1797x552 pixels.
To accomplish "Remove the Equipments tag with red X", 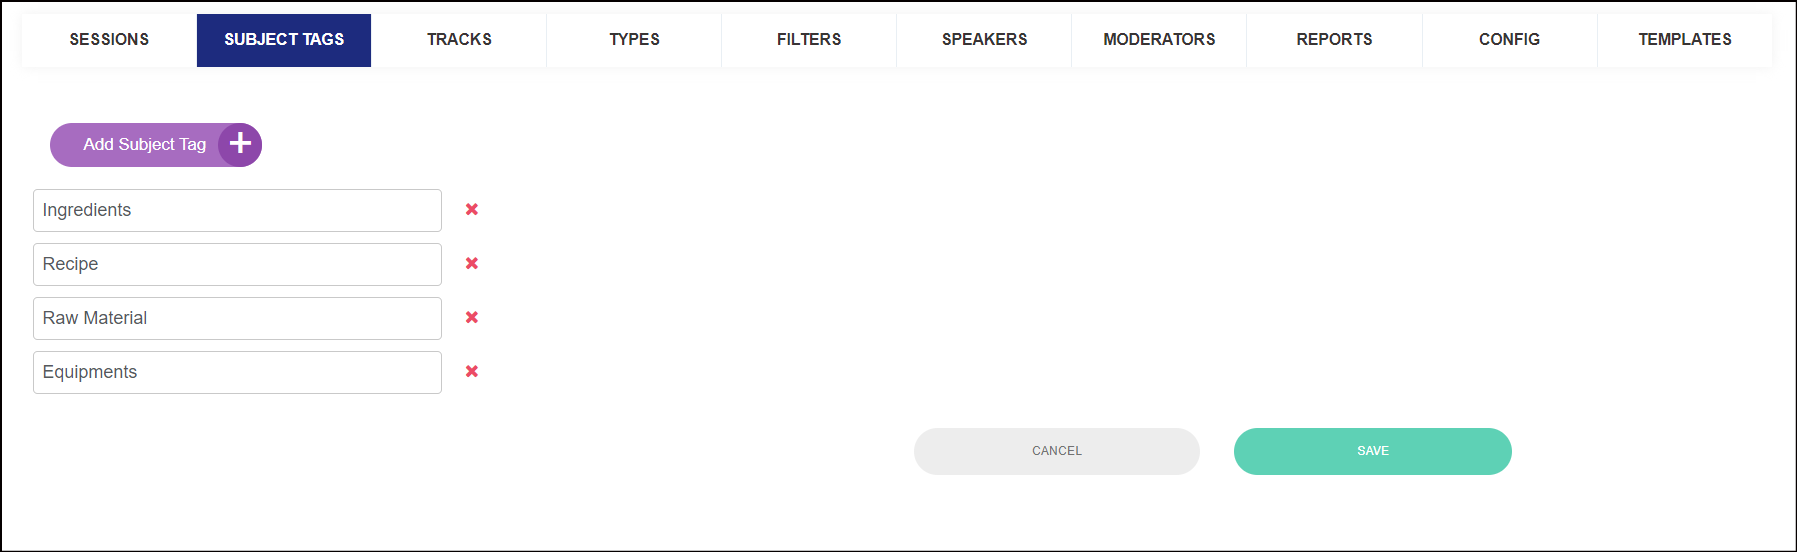I will (472, 372).
